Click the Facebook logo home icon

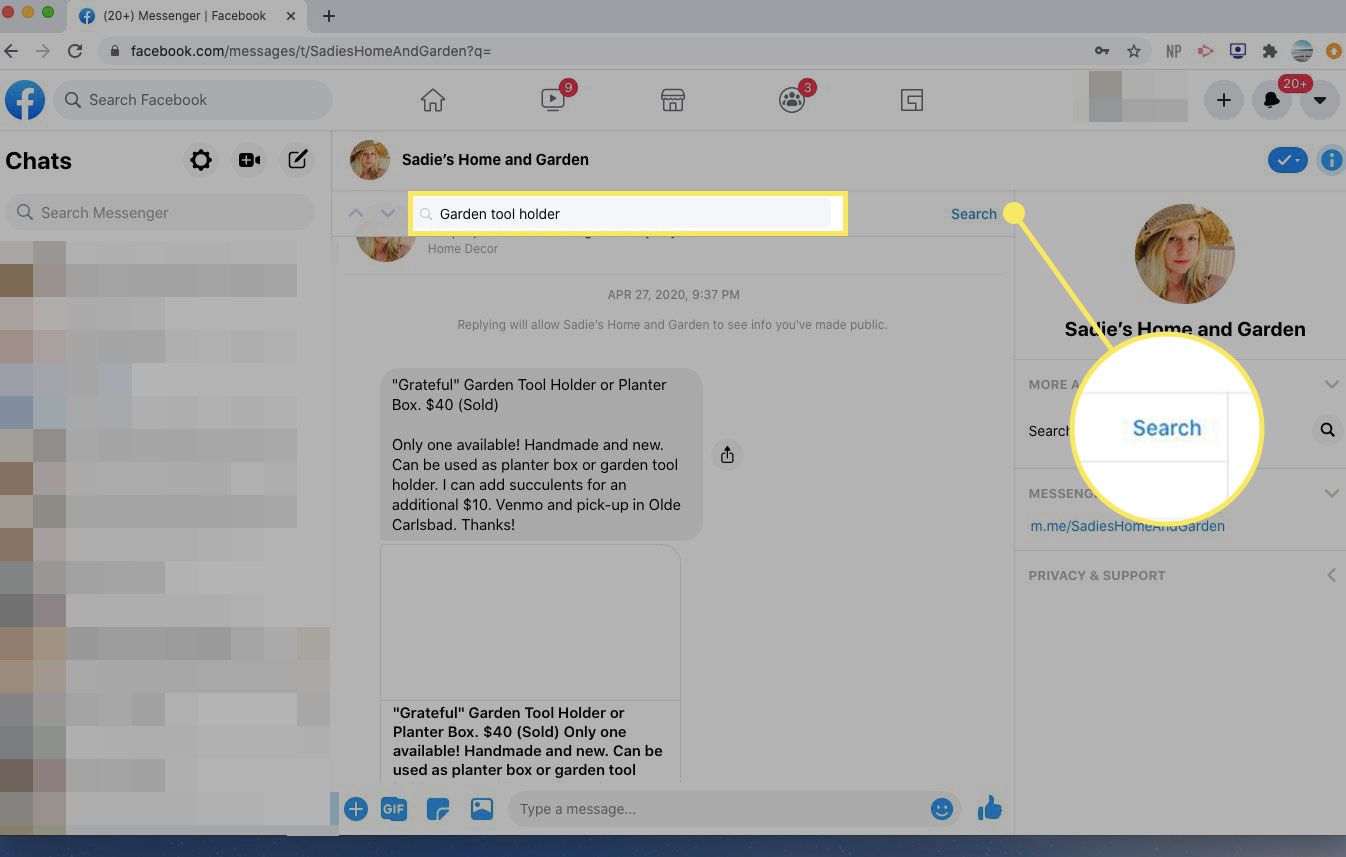click(25, 100)
